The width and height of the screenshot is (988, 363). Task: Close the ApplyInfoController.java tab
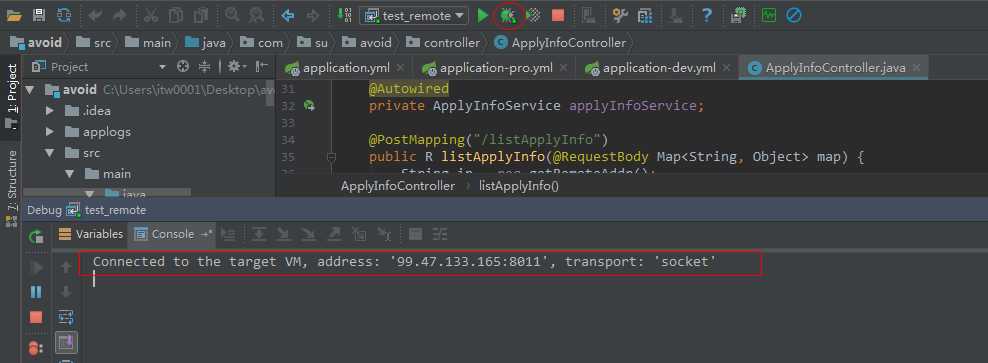[916, 68]
